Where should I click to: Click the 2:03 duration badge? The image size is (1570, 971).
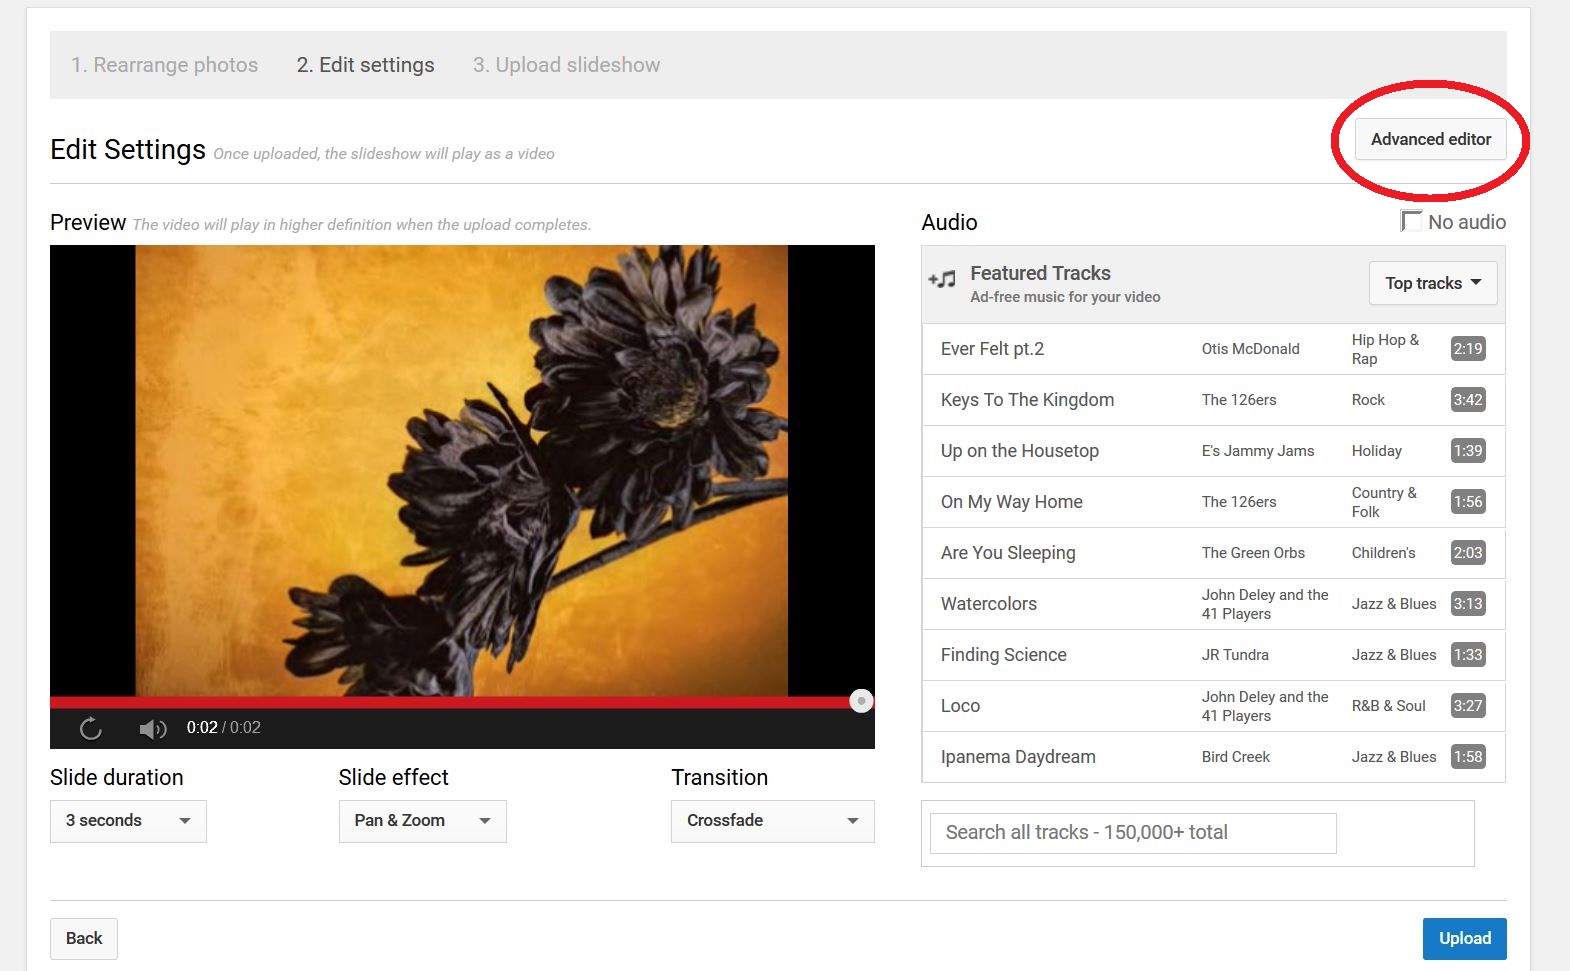pyautogui.click(x=1467, y=553)
